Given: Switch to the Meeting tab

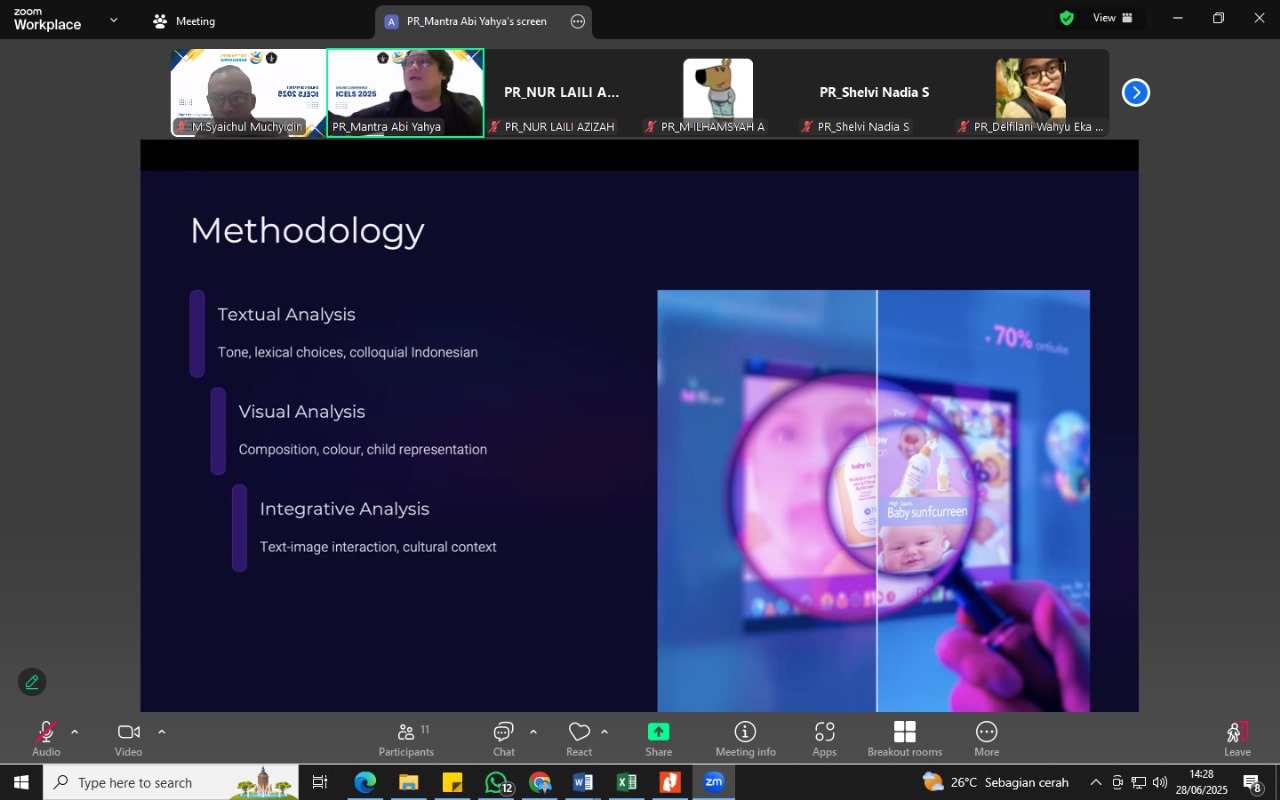Looking at the screenshot, I should (x=184, y=21).
